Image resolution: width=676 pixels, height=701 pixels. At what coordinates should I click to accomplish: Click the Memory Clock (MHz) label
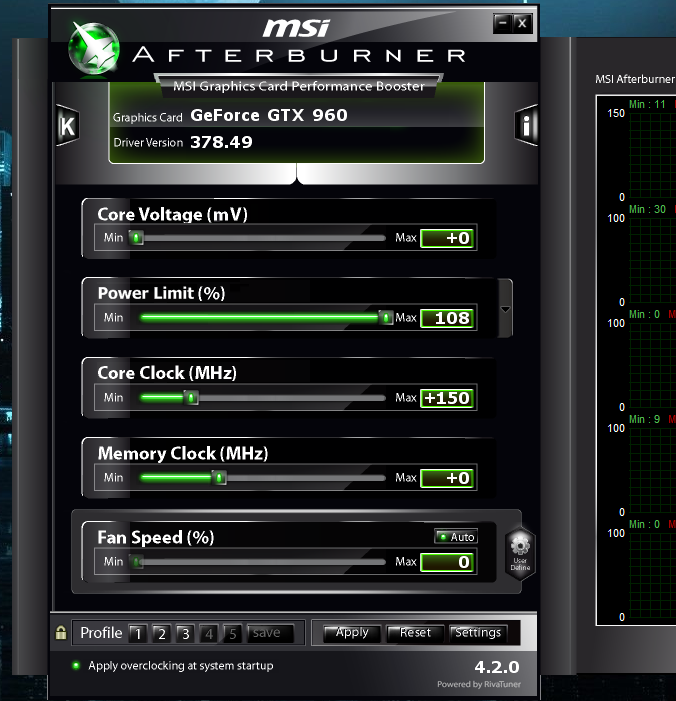pos(183,454)
